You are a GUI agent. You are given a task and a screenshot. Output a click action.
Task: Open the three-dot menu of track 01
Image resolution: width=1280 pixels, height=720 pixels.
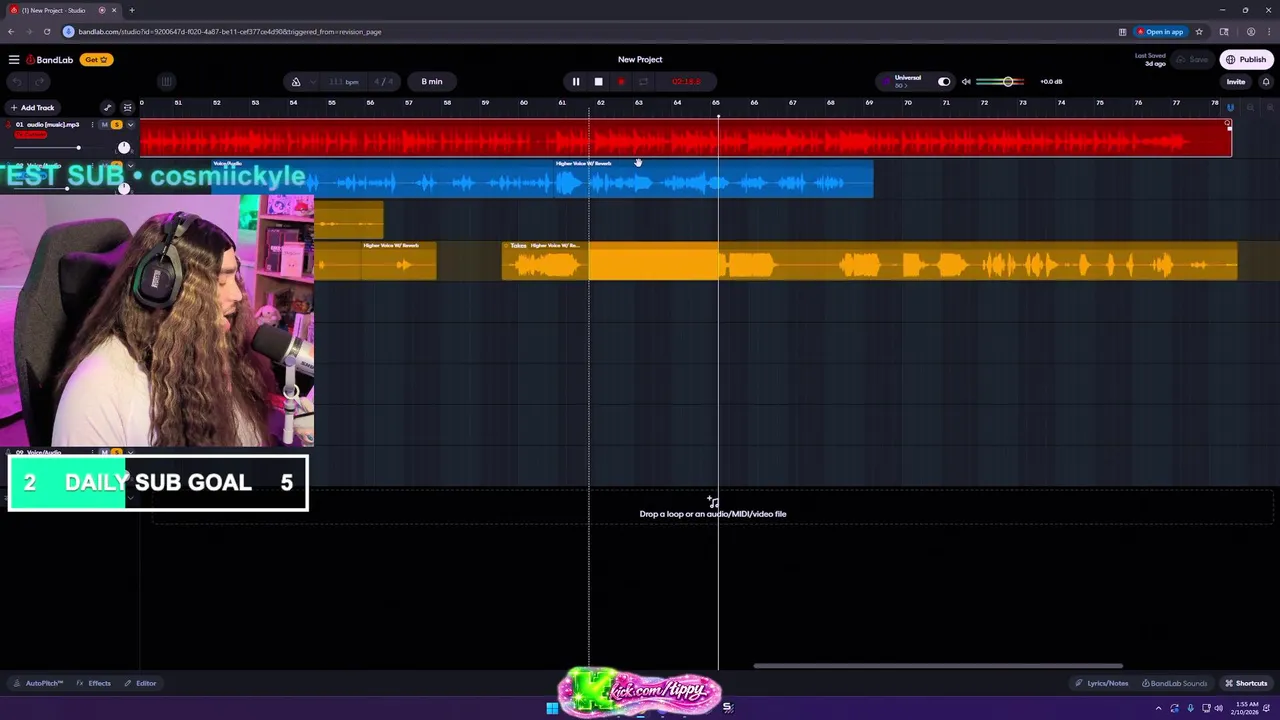tap(92, 125)
